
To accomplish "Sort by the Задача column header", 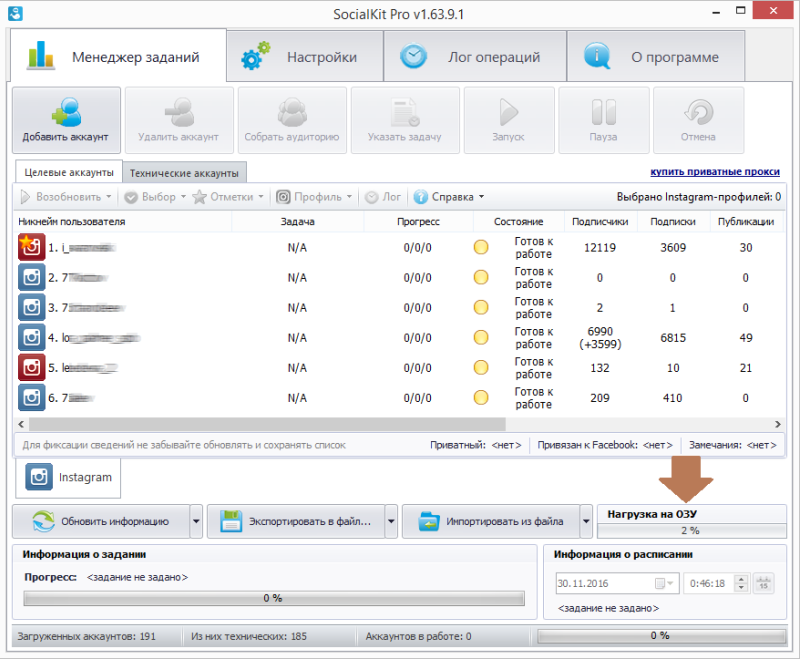I will [297, 222].
